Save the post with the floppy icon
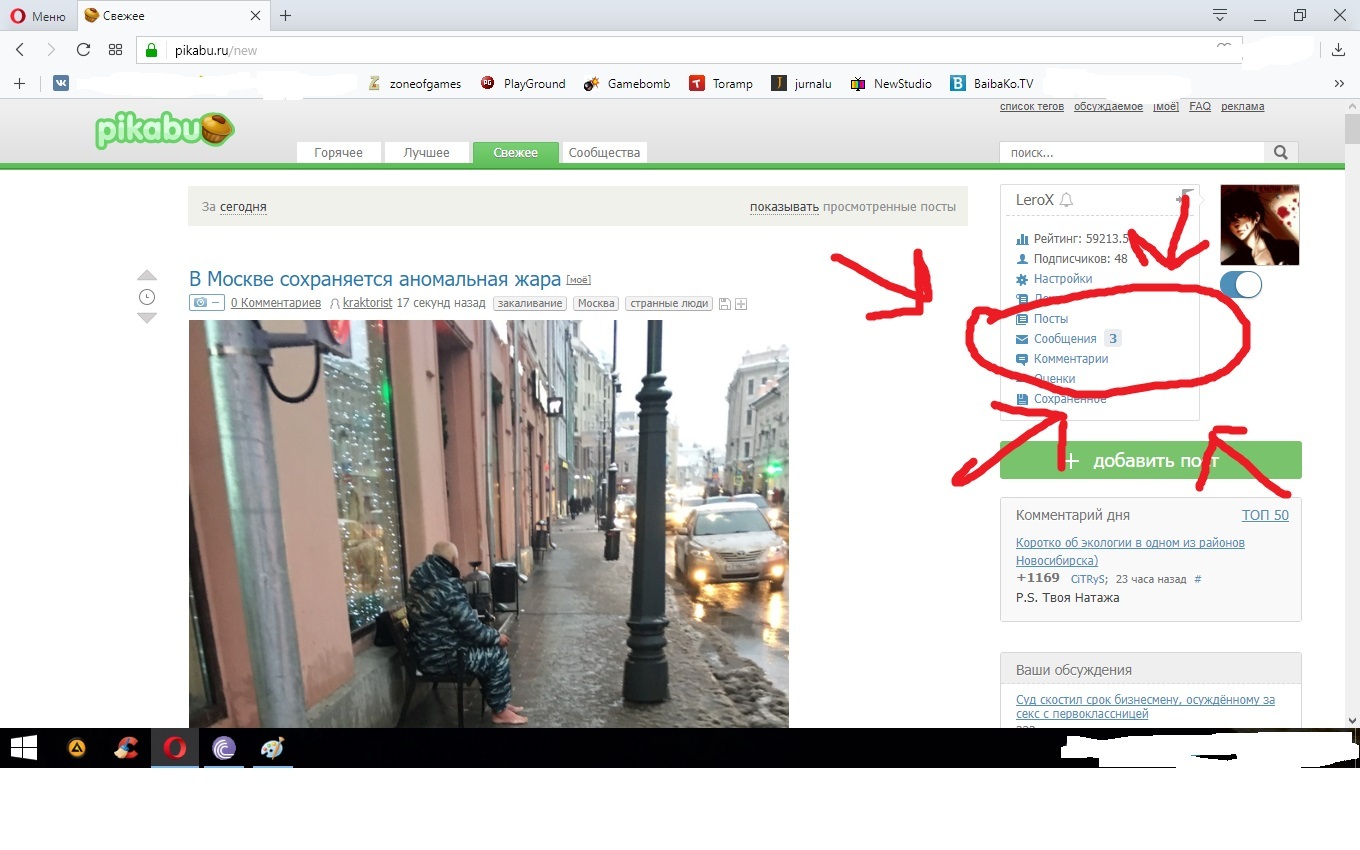The width and height of the screenshot is (1360, 850). tap(725, 304)
